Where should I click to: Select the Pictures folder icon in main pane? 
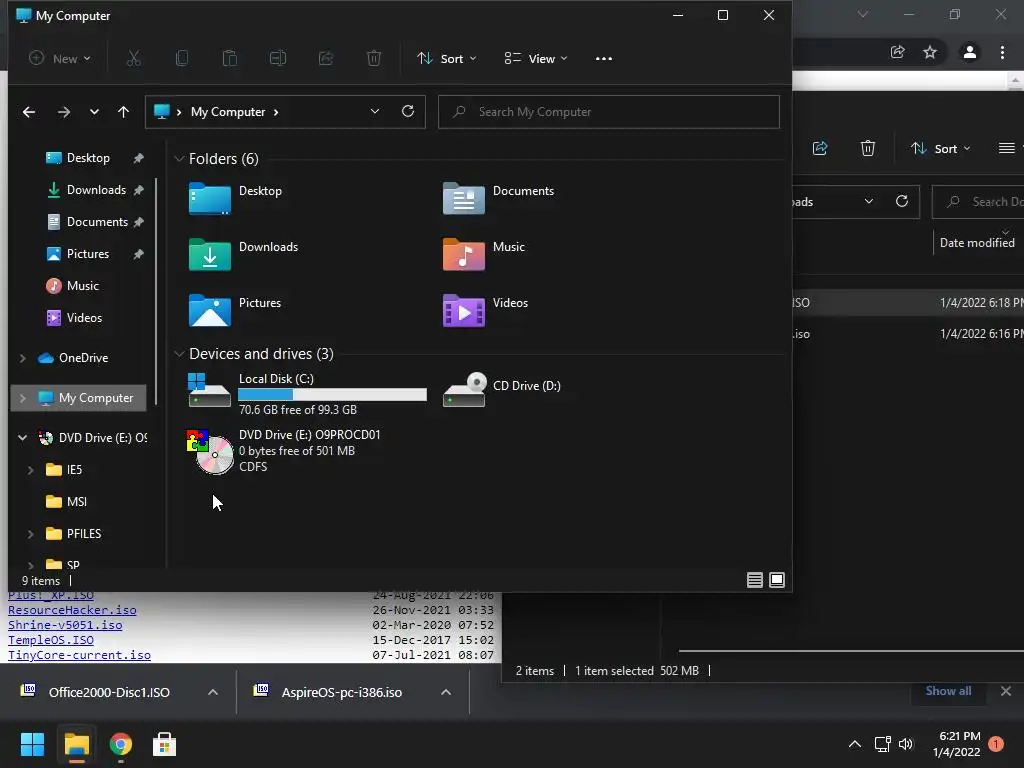click(210, 310)
